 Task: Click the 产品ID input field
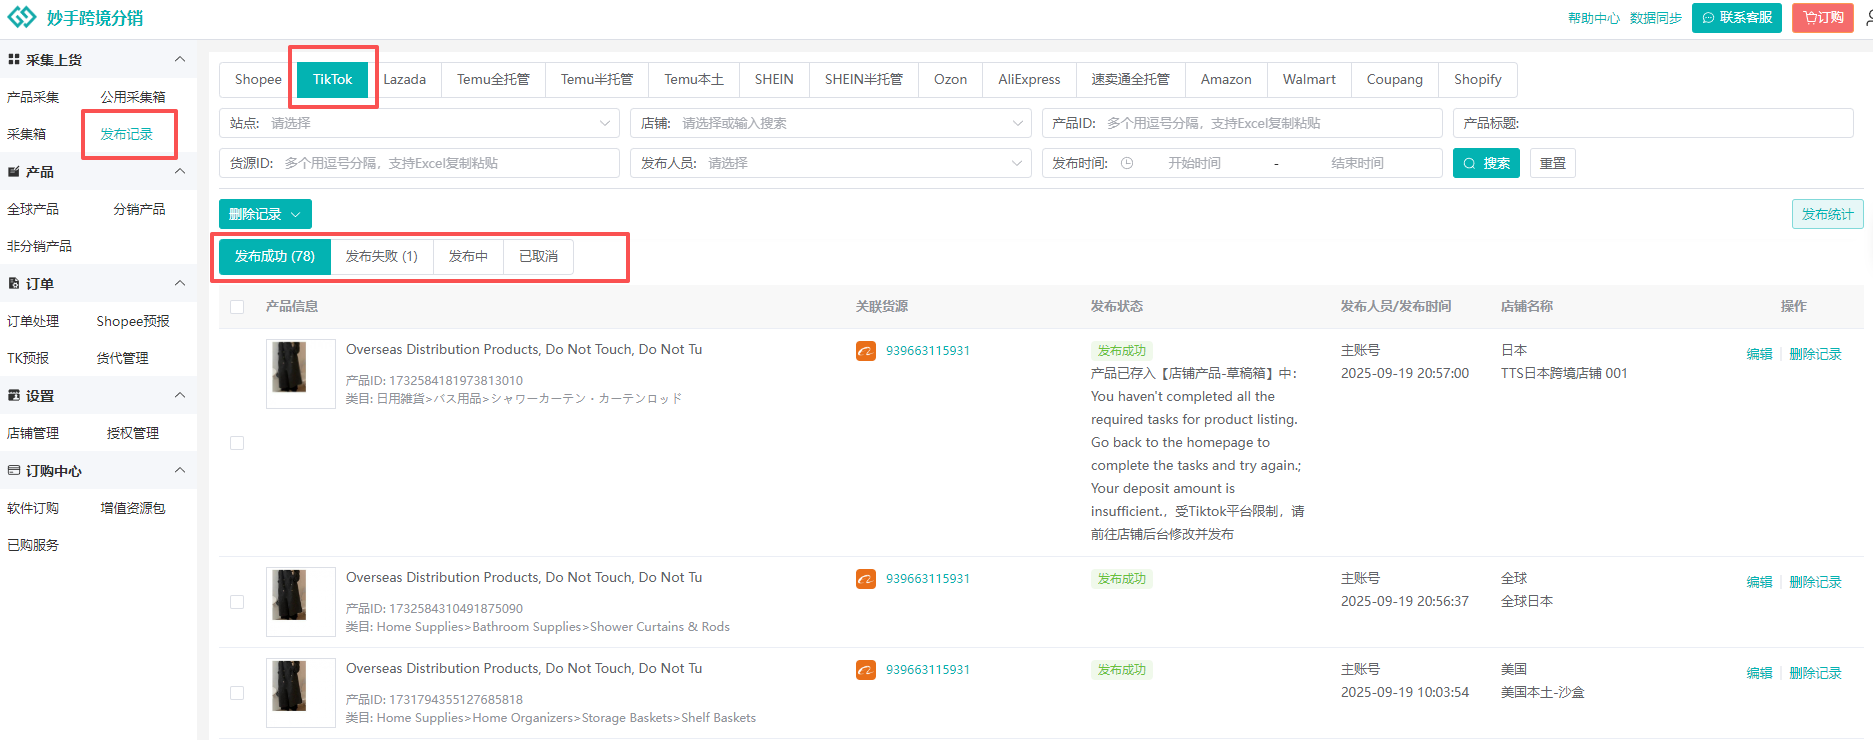[x=1270, y=123]
